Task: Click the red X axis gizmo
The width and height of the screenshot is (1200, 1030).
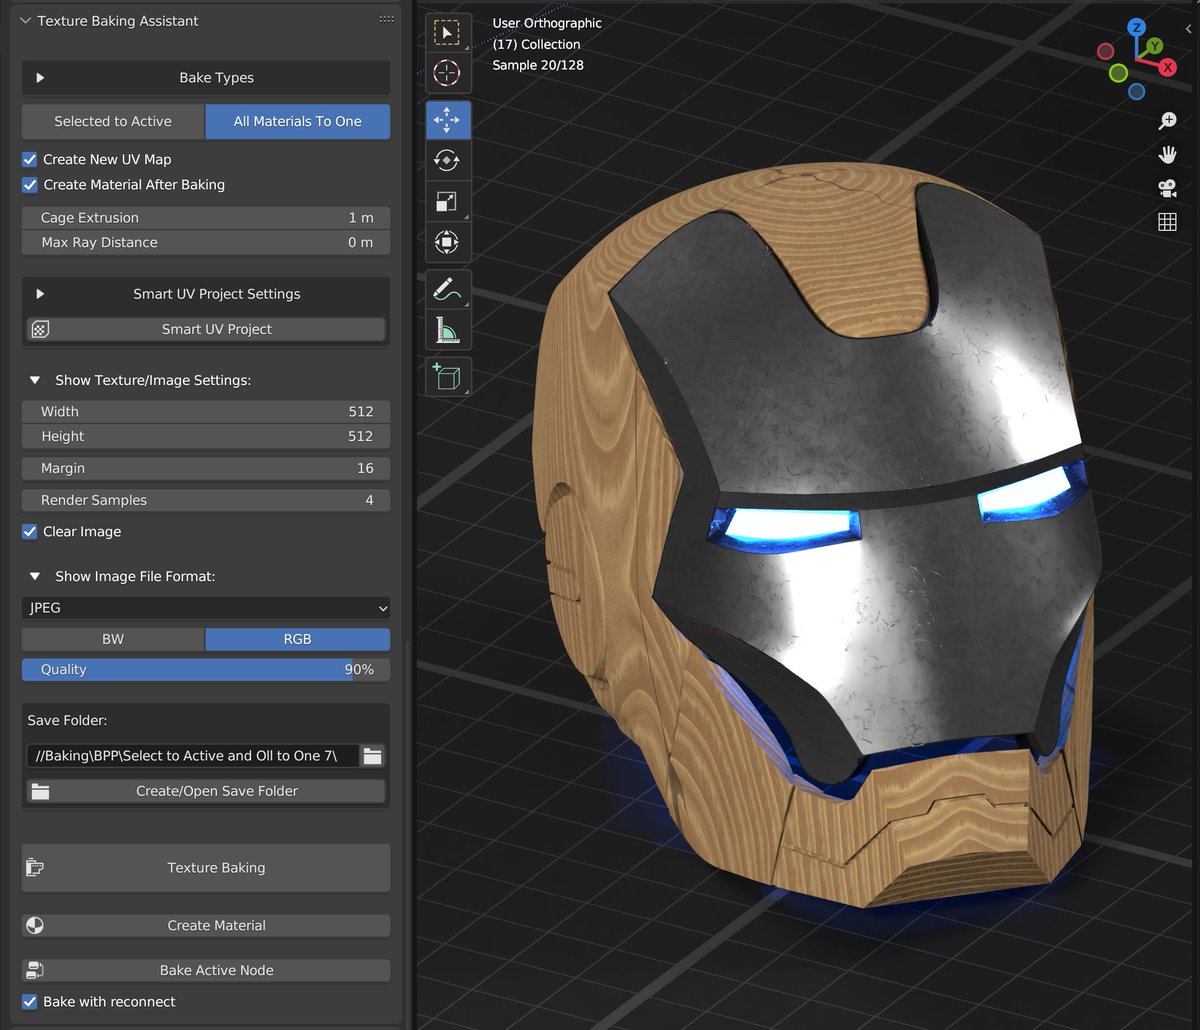Action: pos(1168,67)
